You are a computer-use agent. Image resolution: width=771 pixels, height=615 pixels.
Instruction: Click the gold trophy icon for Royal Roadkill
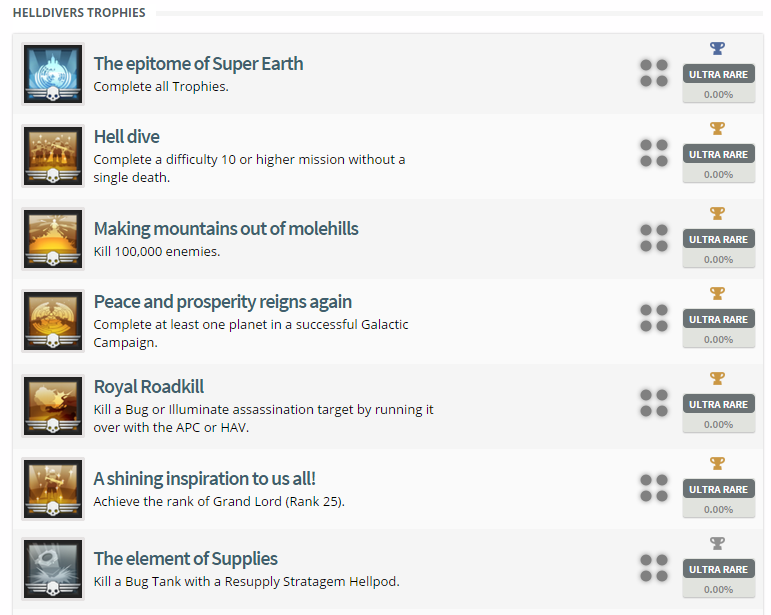click(x=717, y=378)
